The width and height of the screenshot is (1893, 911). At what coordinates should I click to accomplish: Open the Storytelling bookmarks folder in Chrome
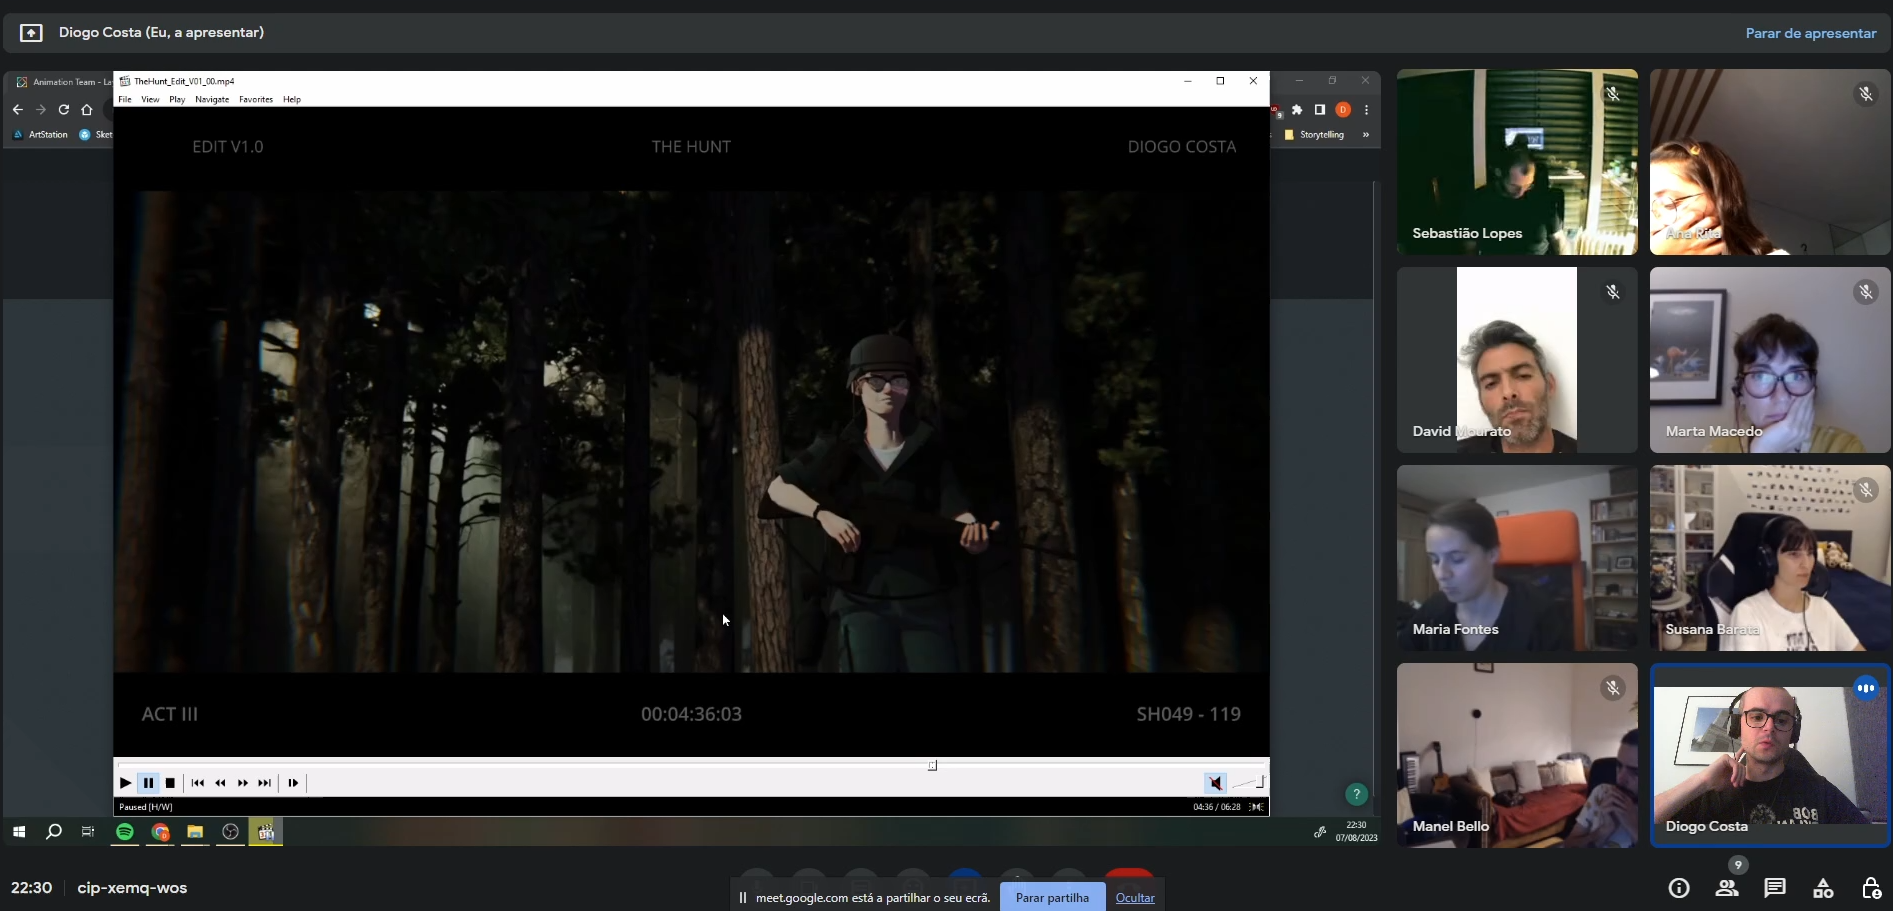coord(1314,134)
